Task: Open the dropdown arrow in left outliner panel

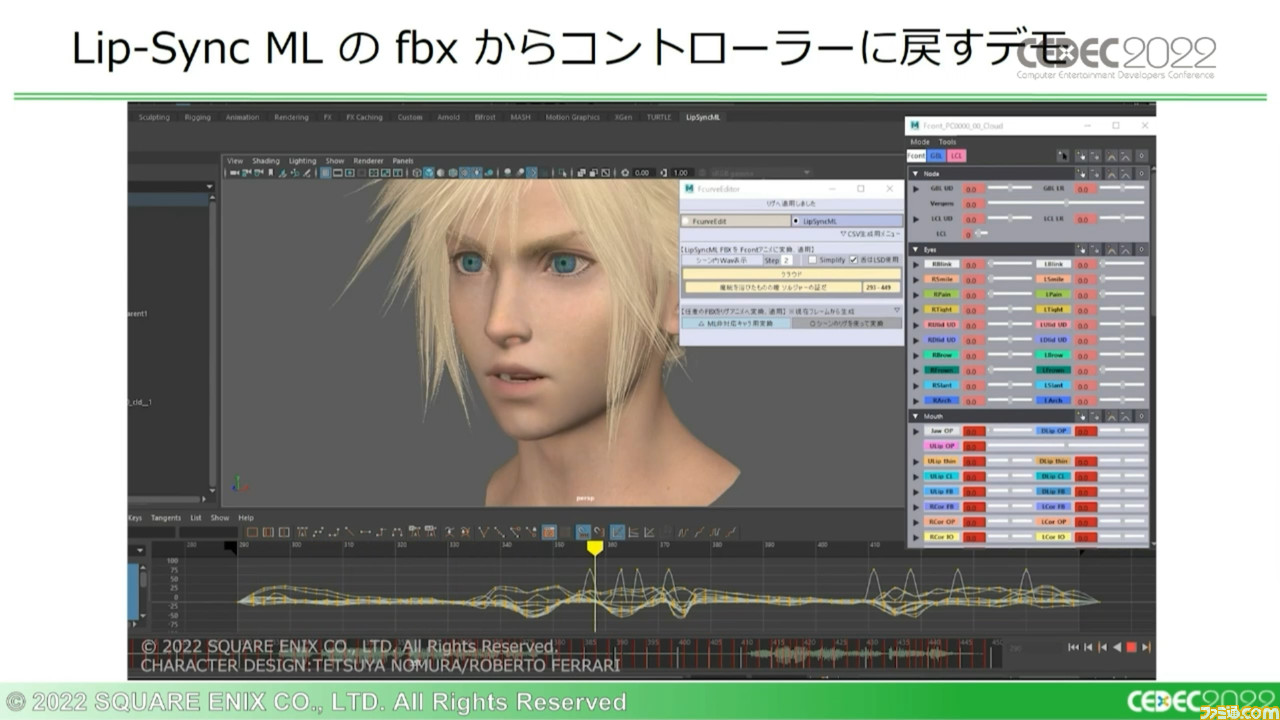Action: coord(209,187)
